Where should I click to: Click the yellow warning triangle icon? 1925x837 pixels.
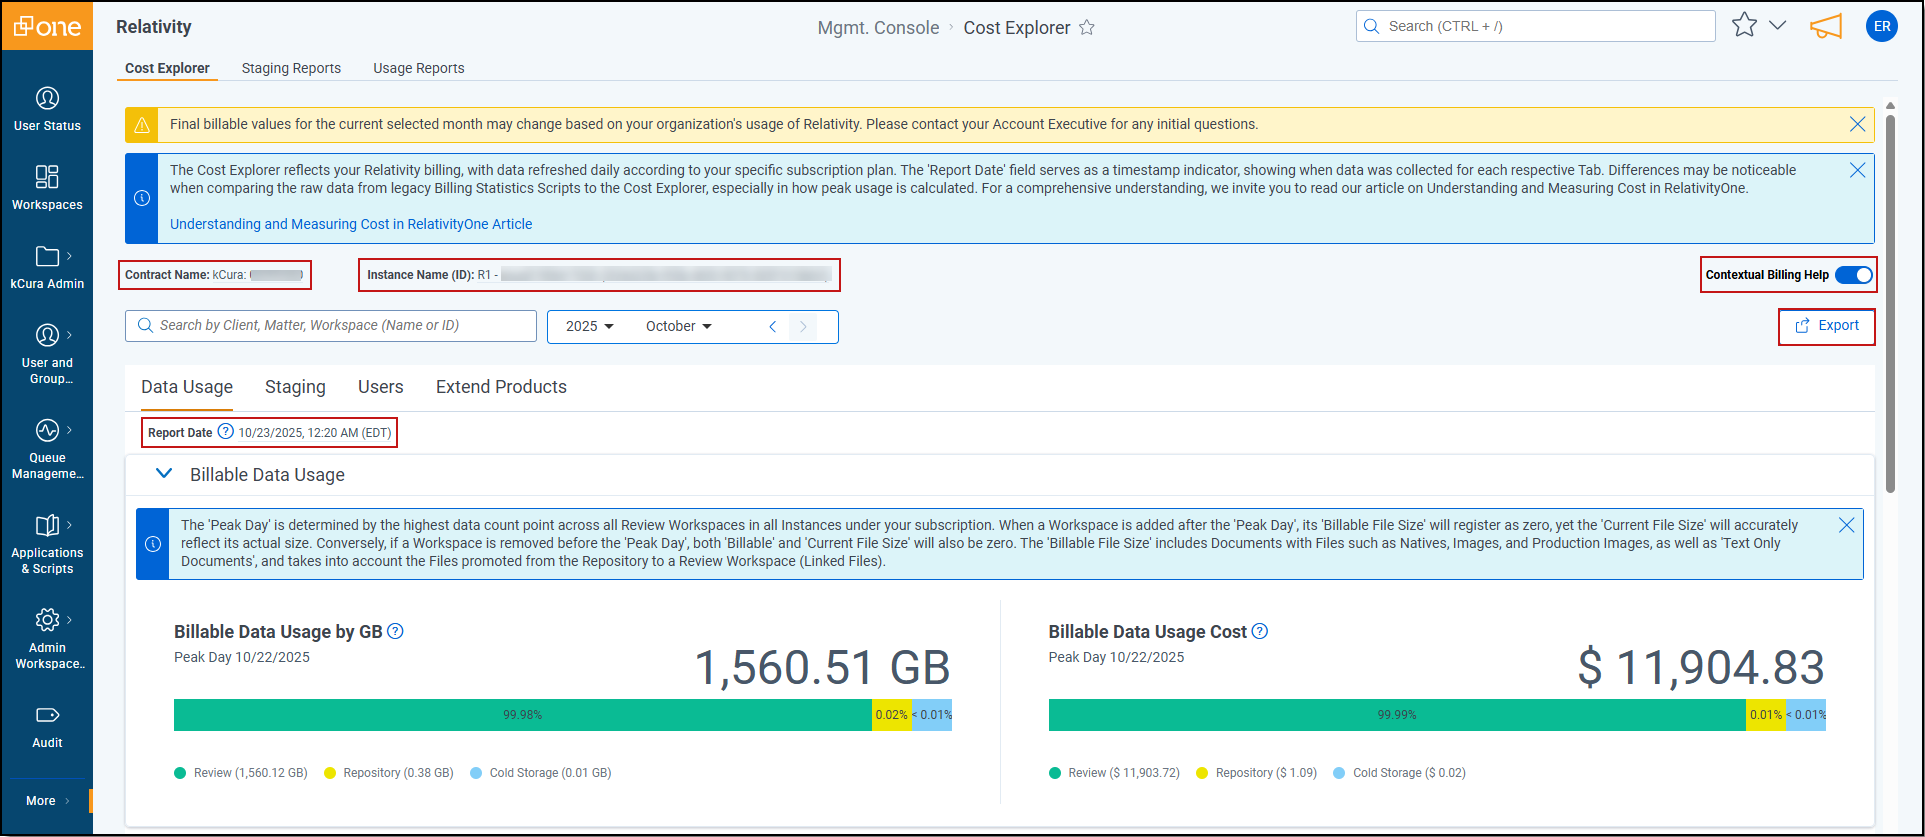(142, 125)
